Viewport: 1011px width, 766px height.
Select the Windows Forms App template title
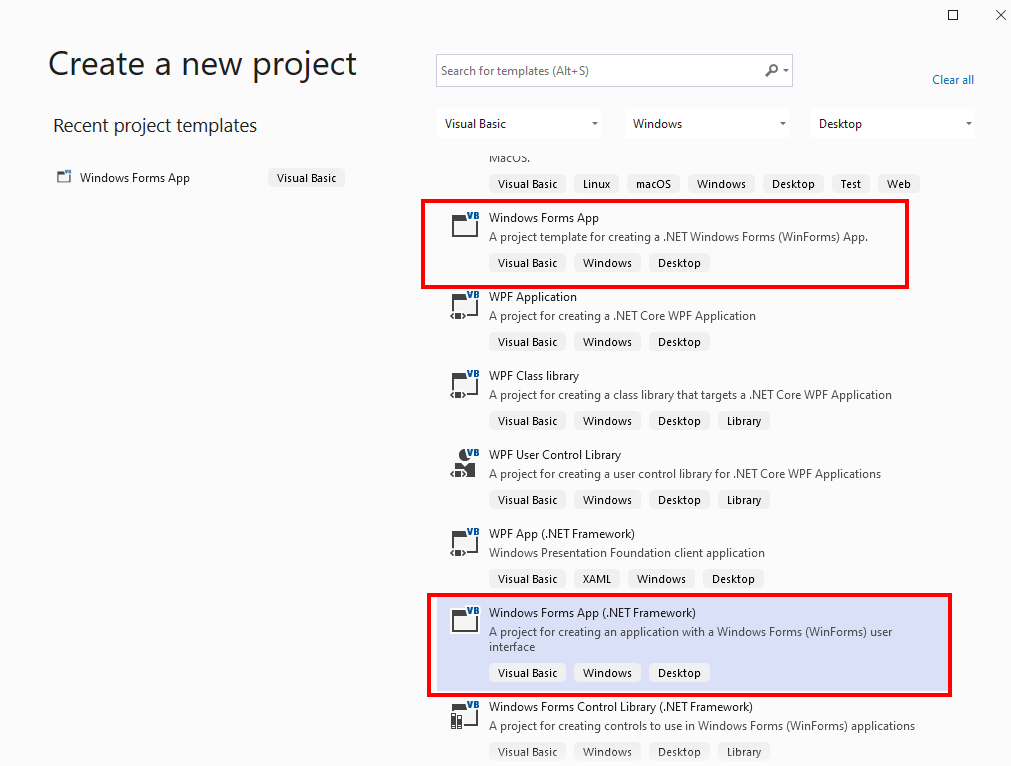click(x=544, y=218)
